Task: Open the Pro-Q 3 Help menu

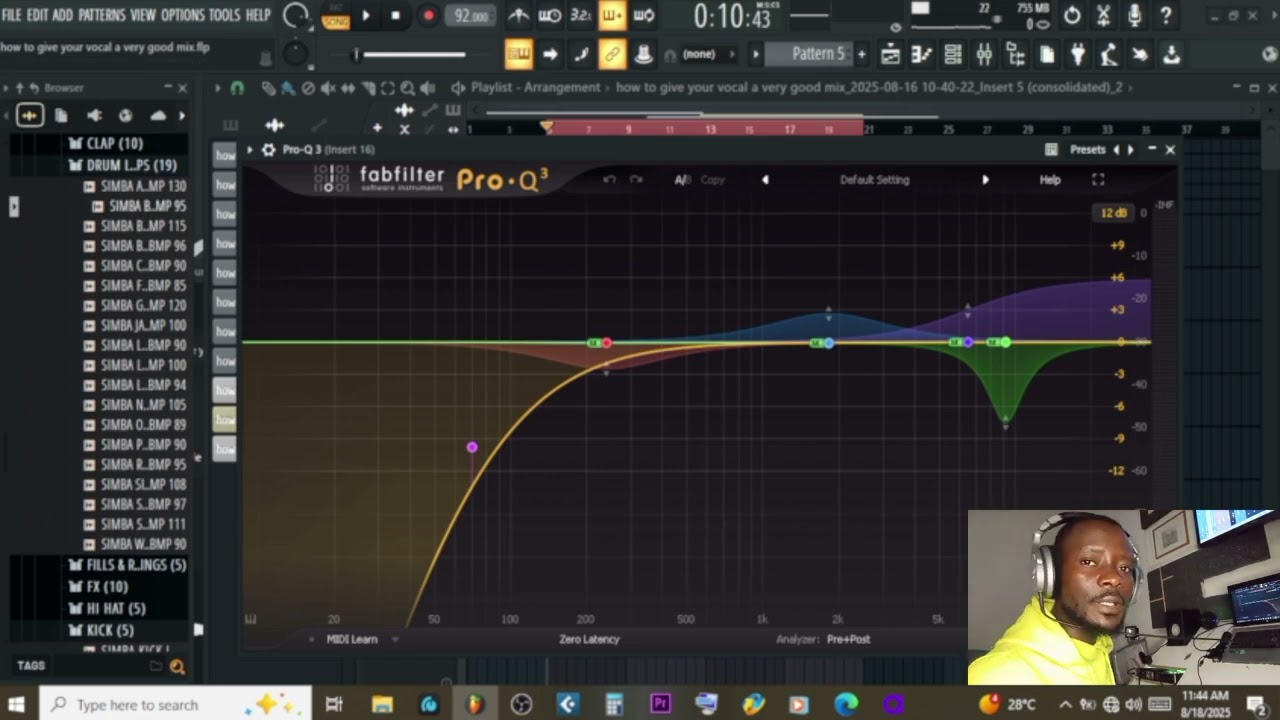Action: click(x=1050, y=180)
